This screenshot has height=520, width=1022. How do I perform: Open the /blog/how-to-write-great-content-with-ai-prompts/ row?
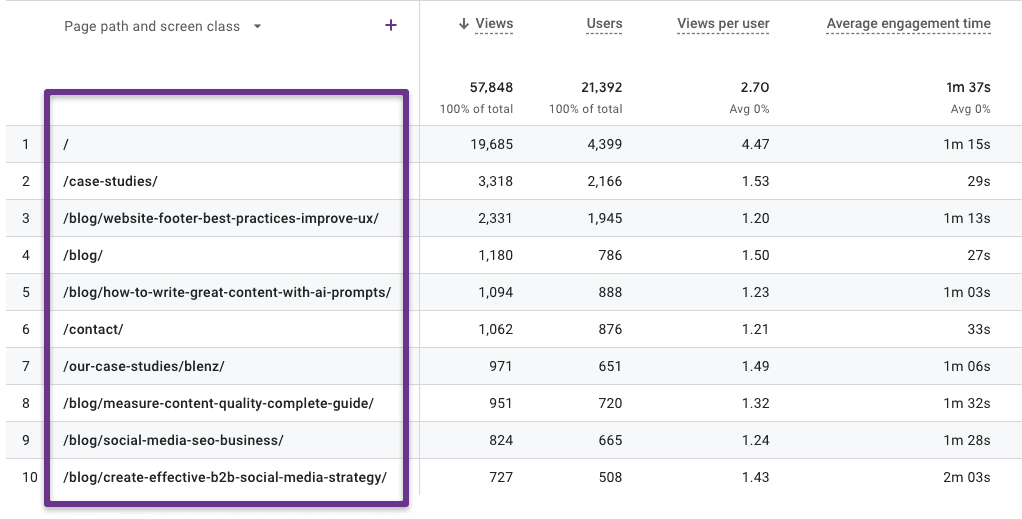coord(226,292)
